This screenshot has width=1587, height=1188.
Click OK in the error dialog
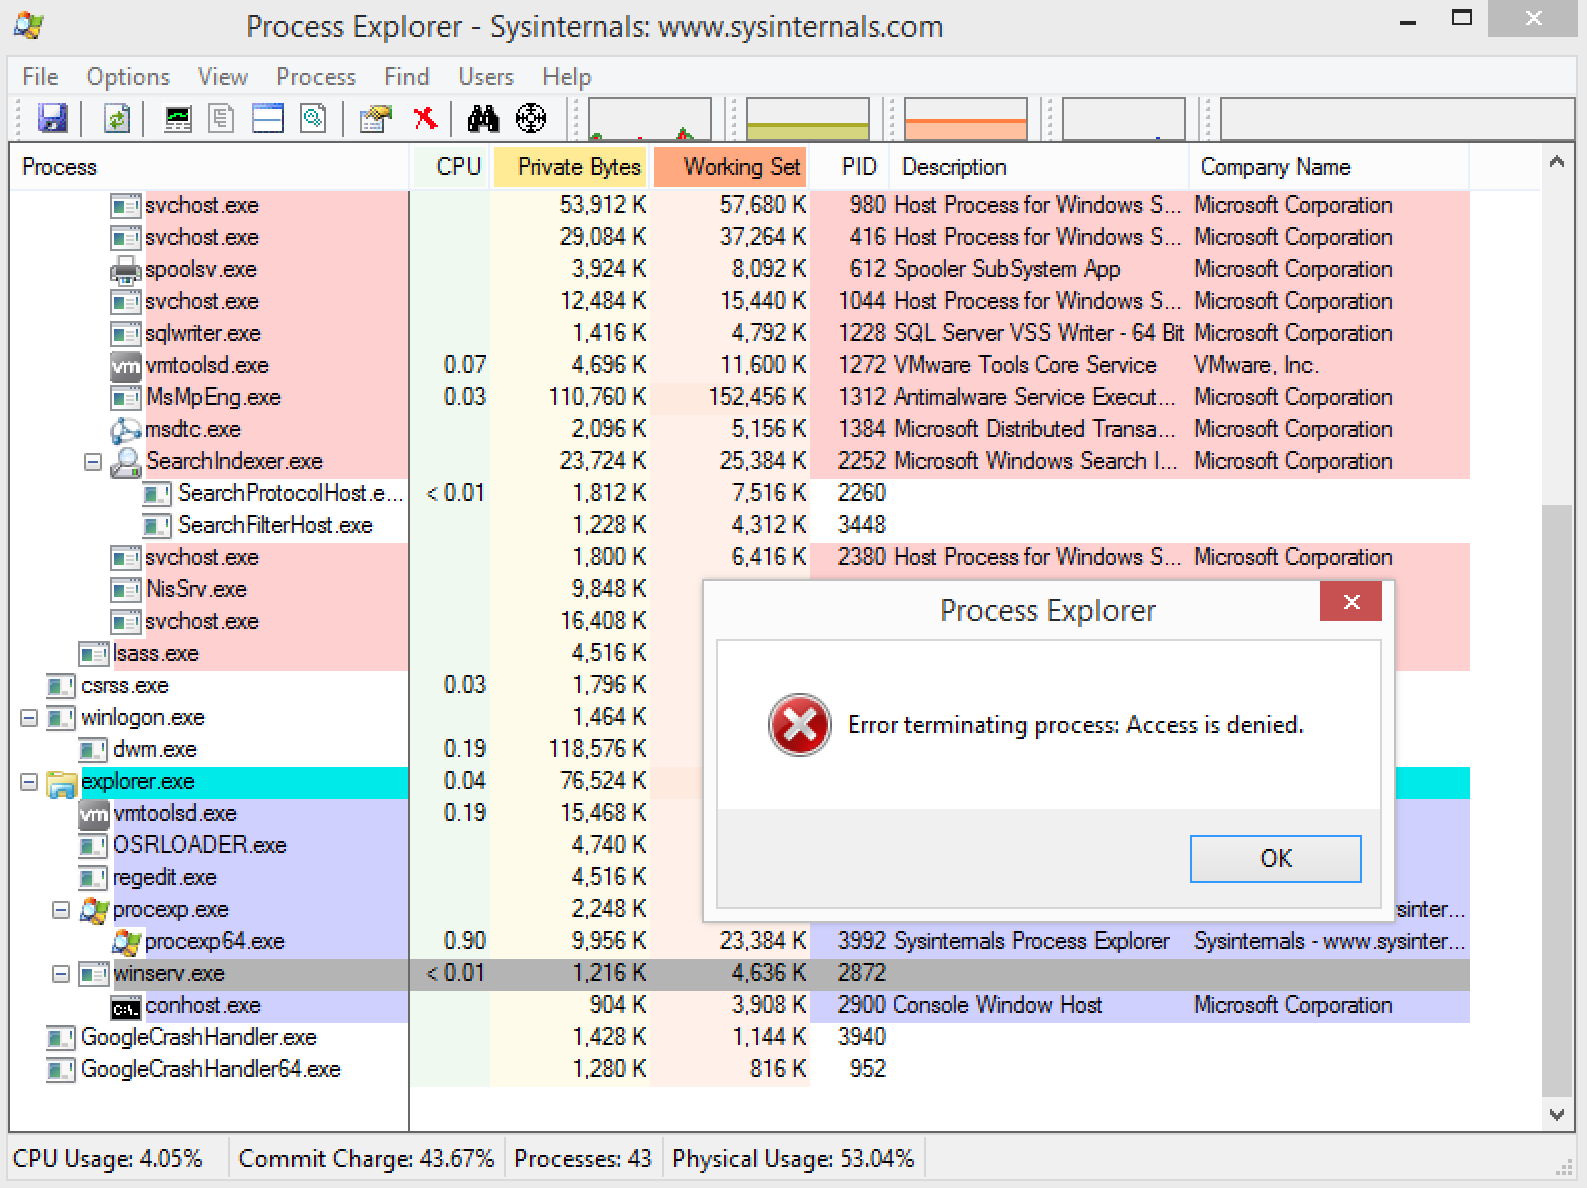click(x=1275, y=859)
